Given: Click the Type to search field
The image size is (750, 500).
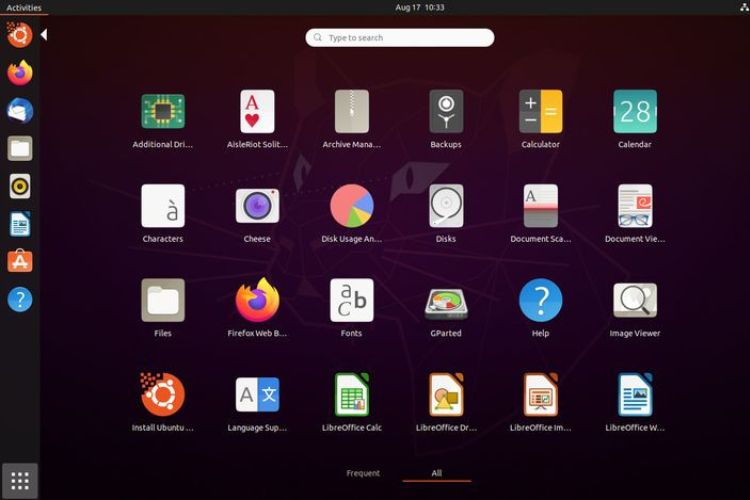Looking at the screenshot, I should pyautogui.click(x=400, y=38).
